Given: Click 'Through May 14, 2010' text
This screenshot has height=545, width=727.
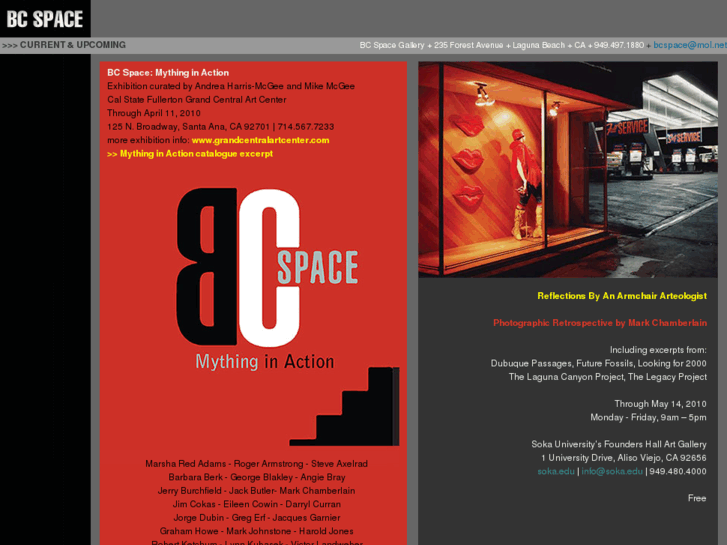Looking at the screenshot, I should click(660, 404).
